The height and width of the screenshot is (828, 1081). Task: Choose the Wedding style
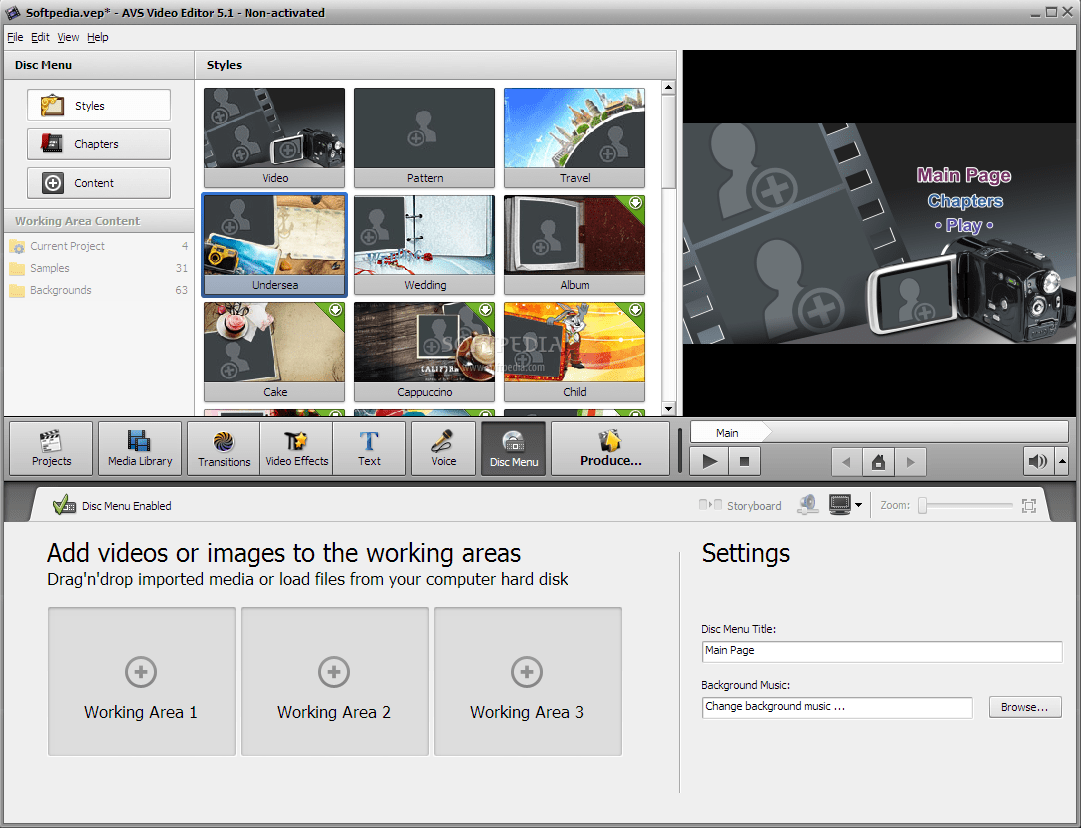pos(424,245)
